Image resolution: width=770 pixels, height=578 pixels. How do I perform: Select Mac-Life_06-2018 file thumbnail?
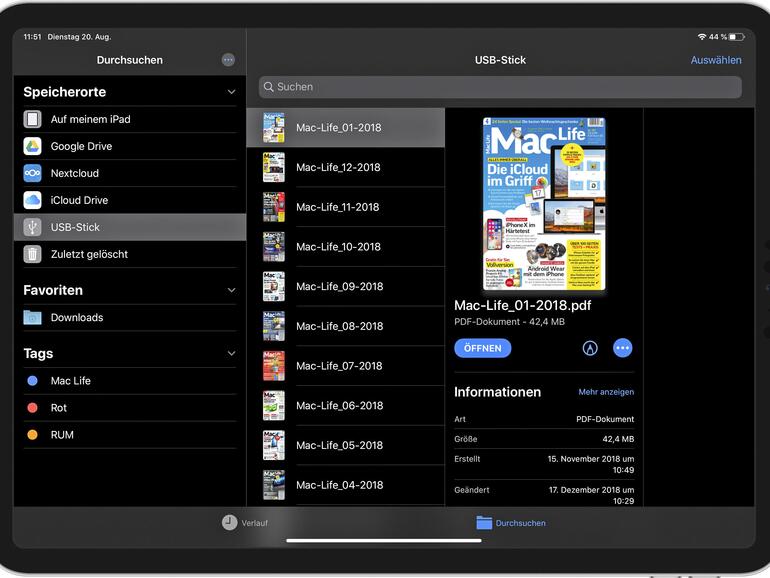(274, 406)
